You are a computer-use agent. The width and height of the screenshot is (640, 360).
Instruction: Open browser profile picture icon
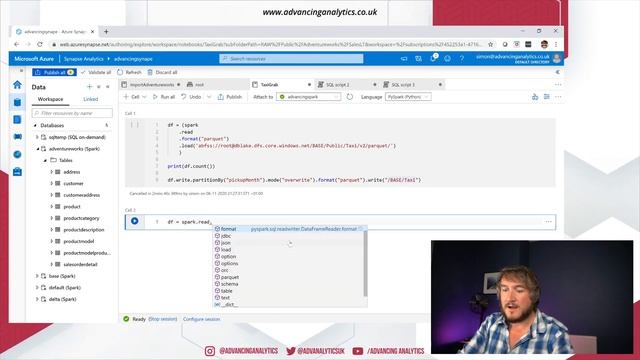pyautogui.click(x=544, y=44)
